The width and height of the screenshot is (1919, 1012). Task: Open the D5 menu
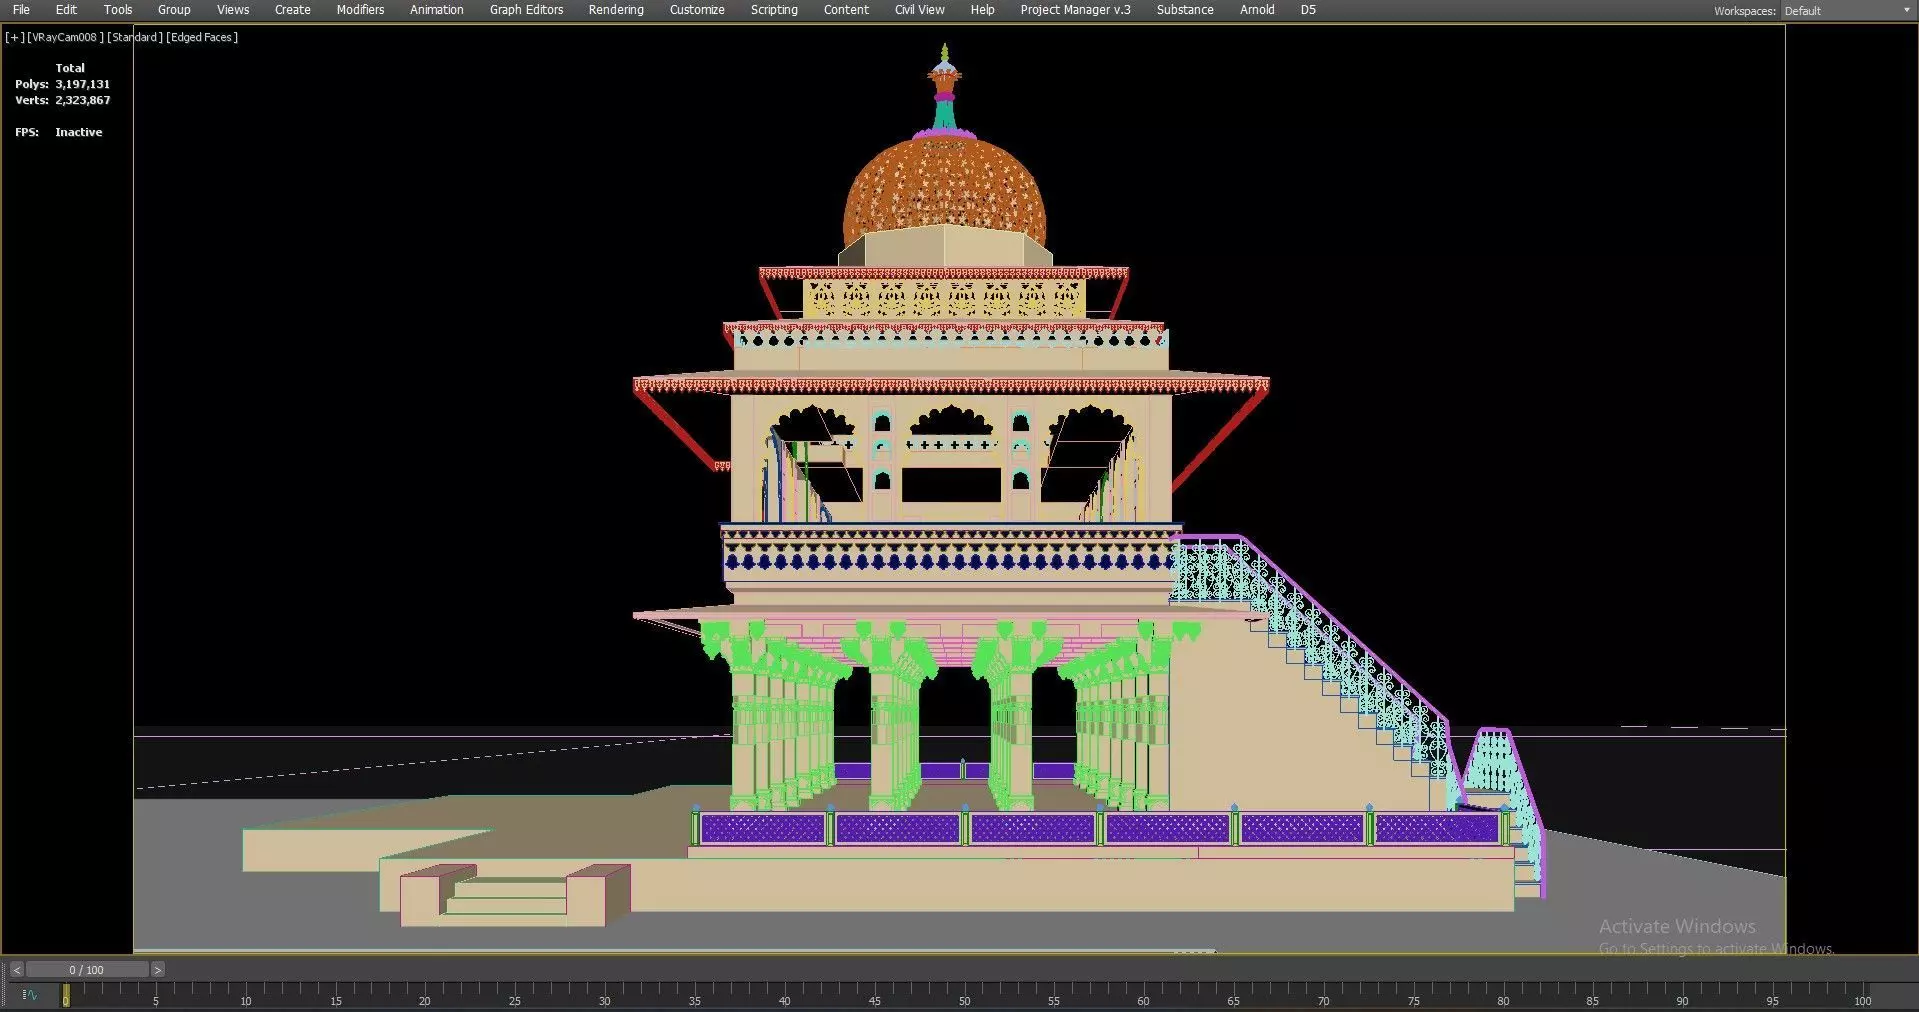tap(1308, 10)
